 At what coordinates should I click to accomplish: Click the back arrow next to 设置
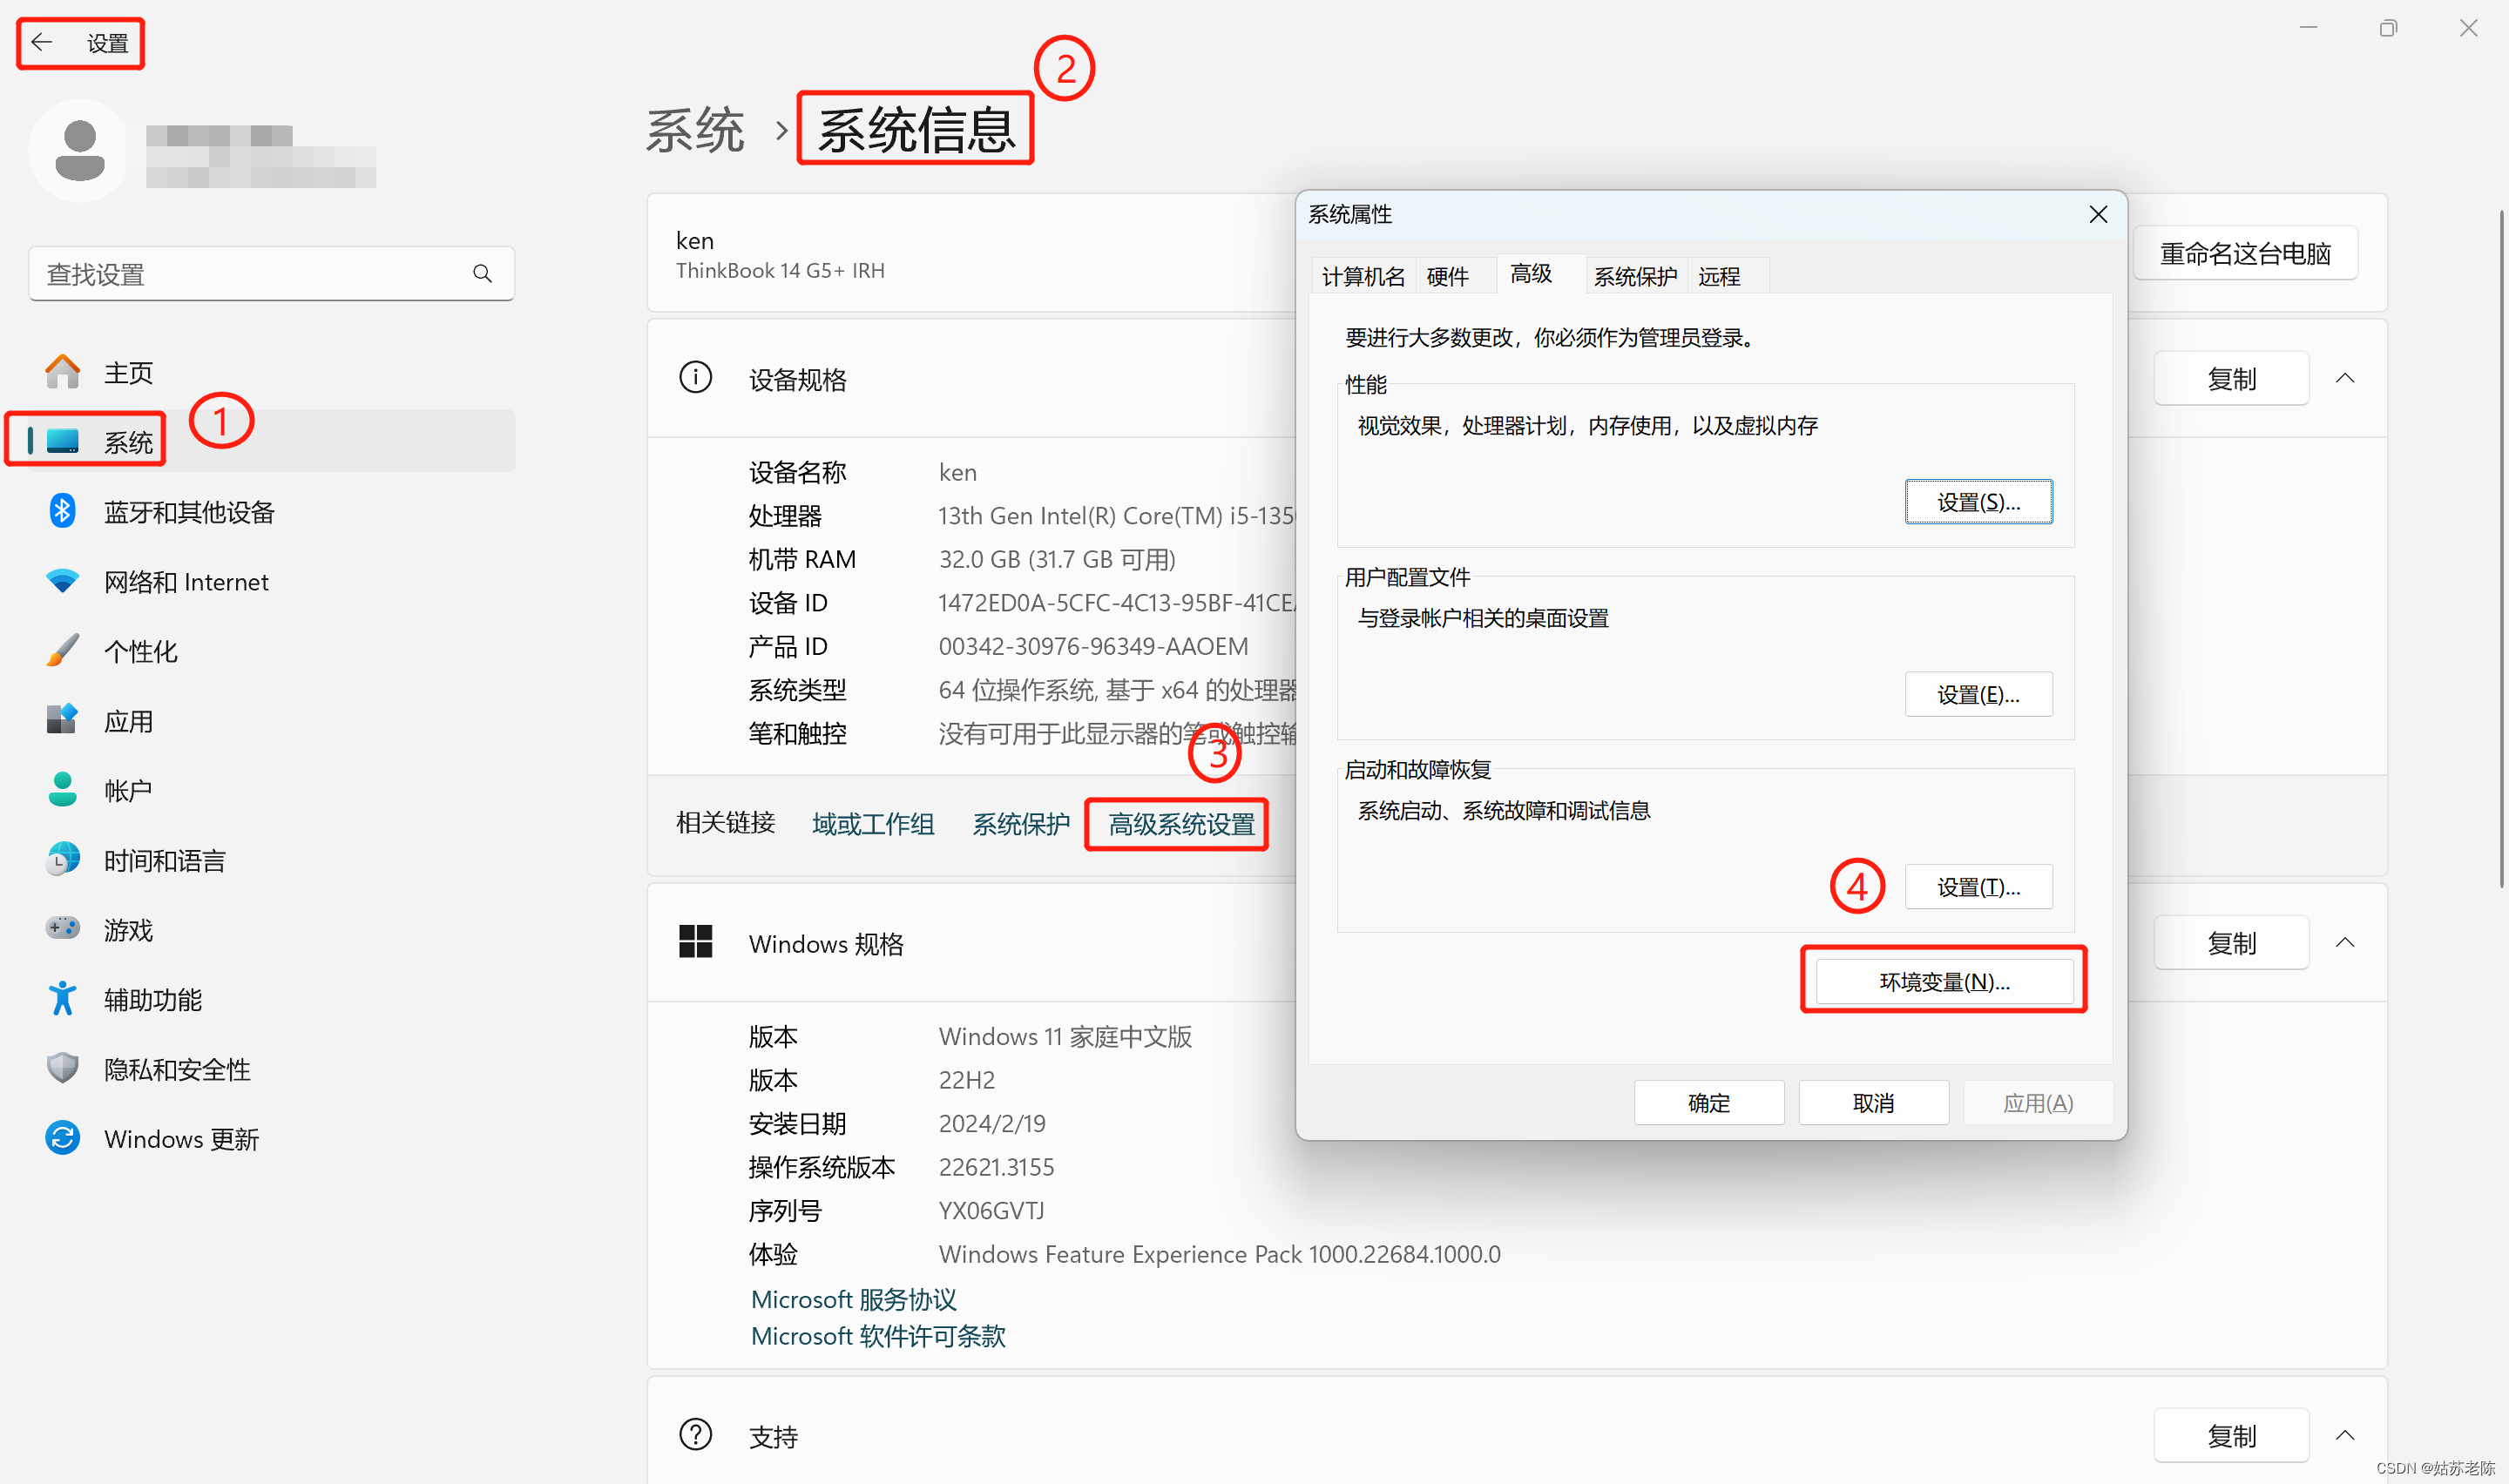coord(41,42)
